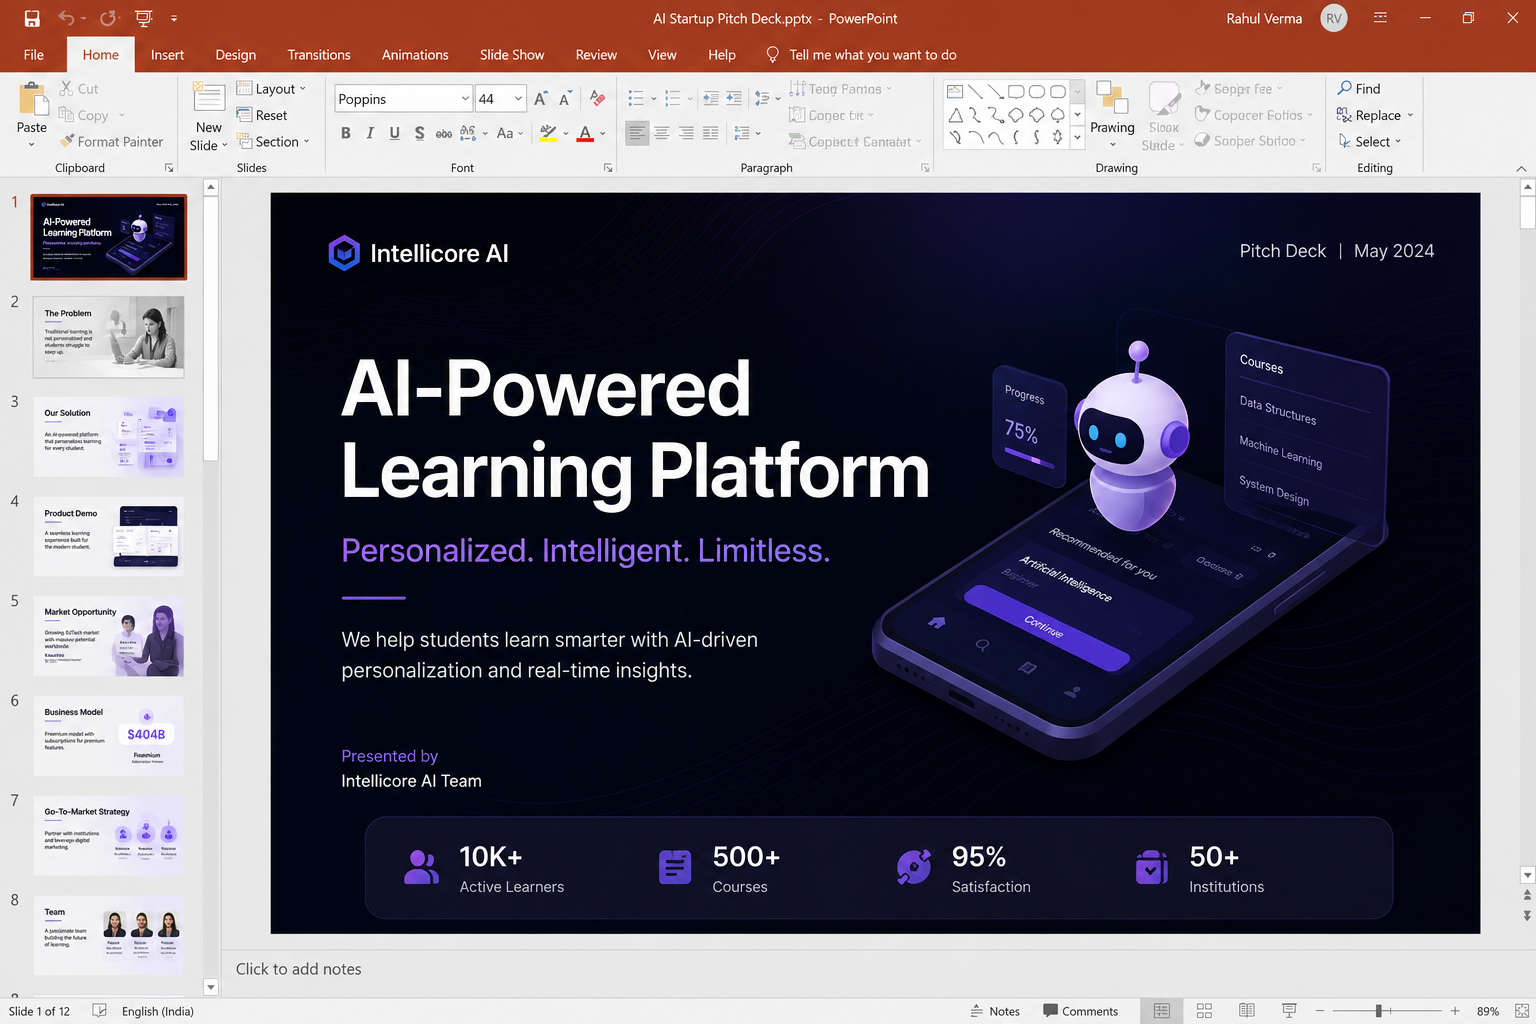The image size is (1536, 1024).
Task: Select The Problem slide 2 thumbnail
Action: pos(108,337)
